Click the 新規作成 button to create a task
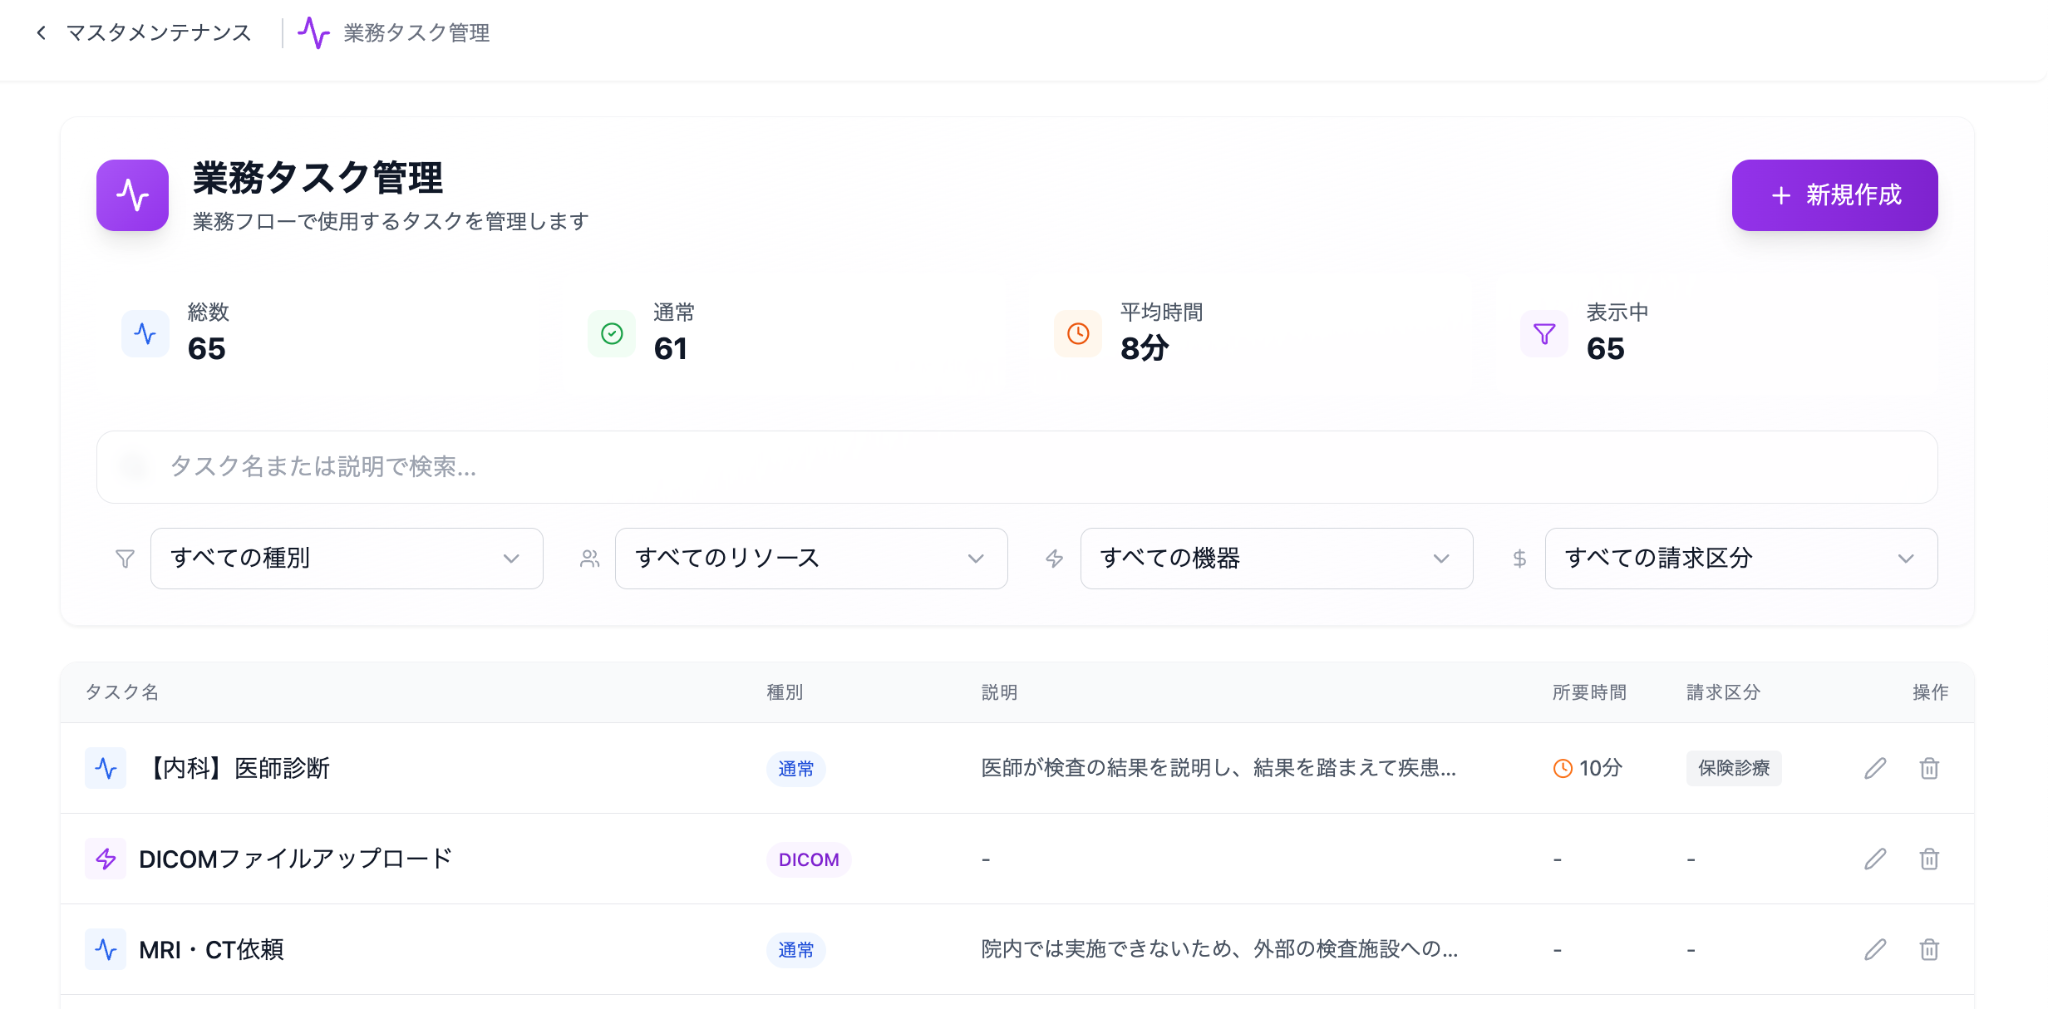 tap(1835, 195)
